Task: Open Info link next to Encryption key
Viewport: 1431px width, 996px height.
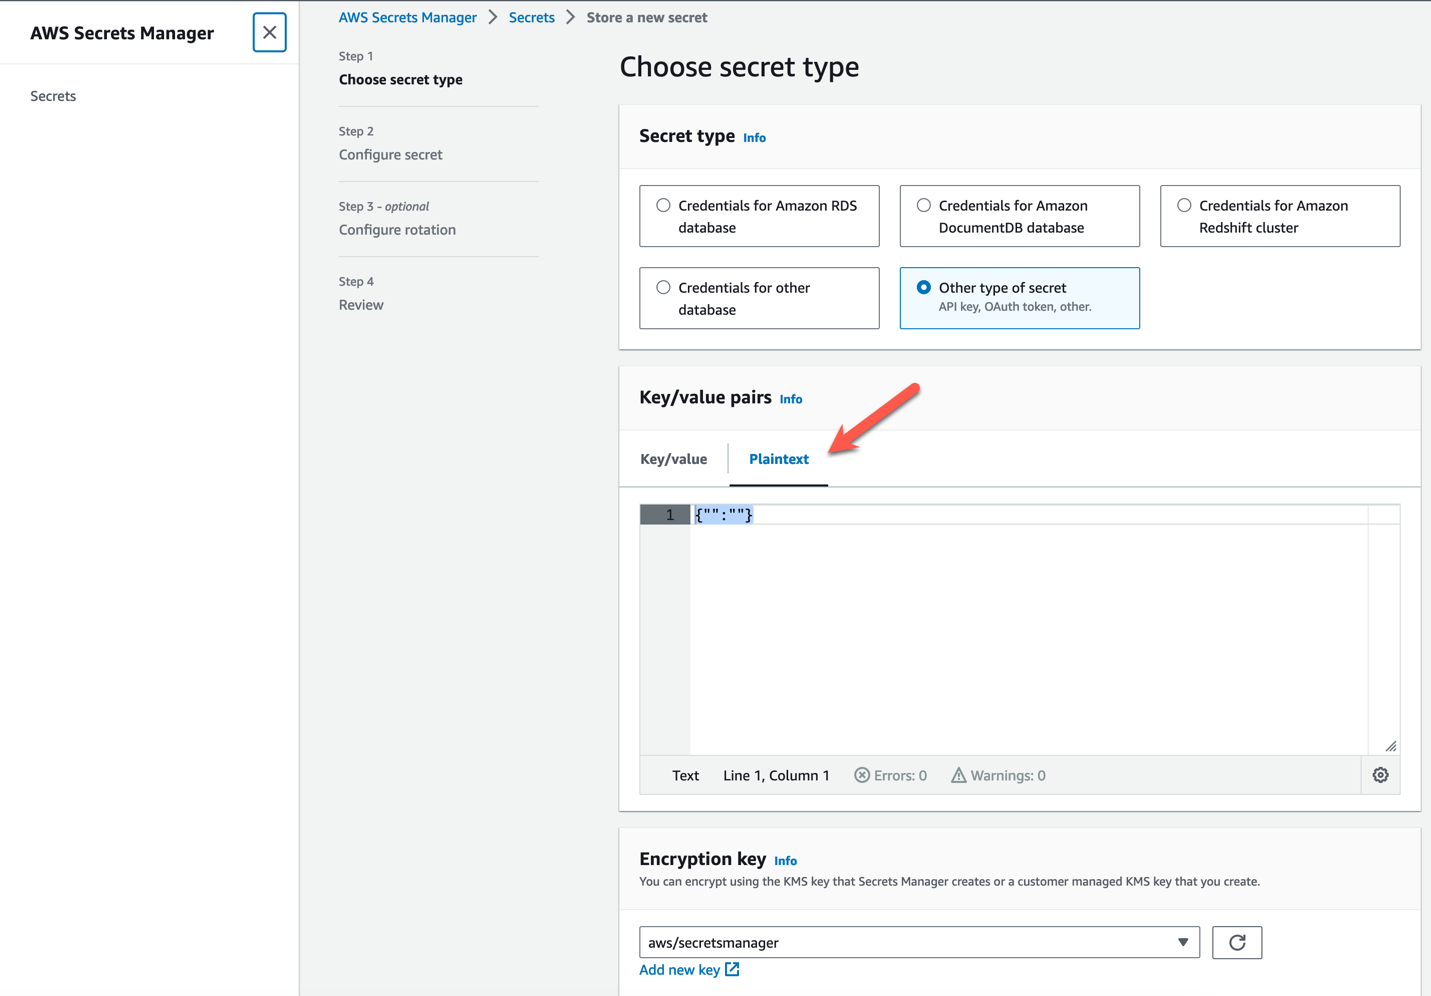Action: coord(785,861)
